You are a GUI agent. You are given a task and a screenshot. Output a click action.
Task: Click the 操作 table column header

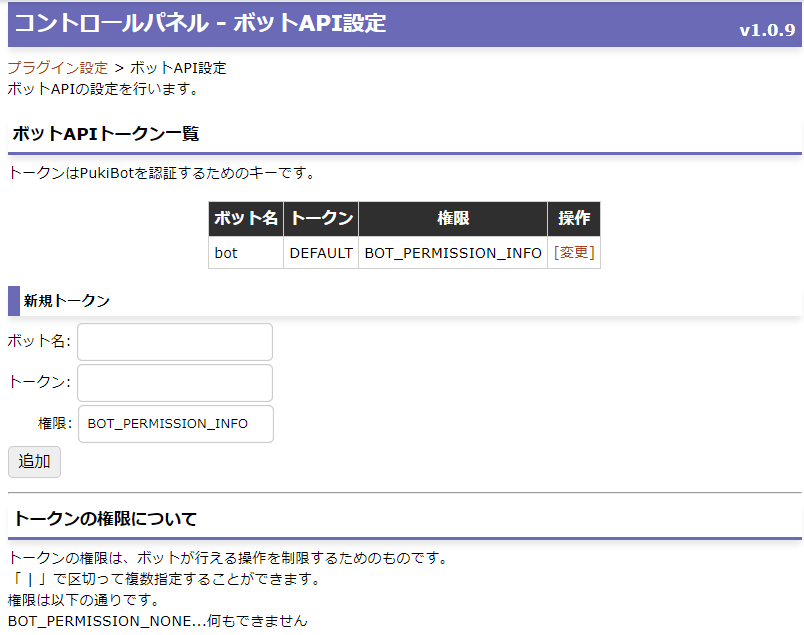pos(574,219)
